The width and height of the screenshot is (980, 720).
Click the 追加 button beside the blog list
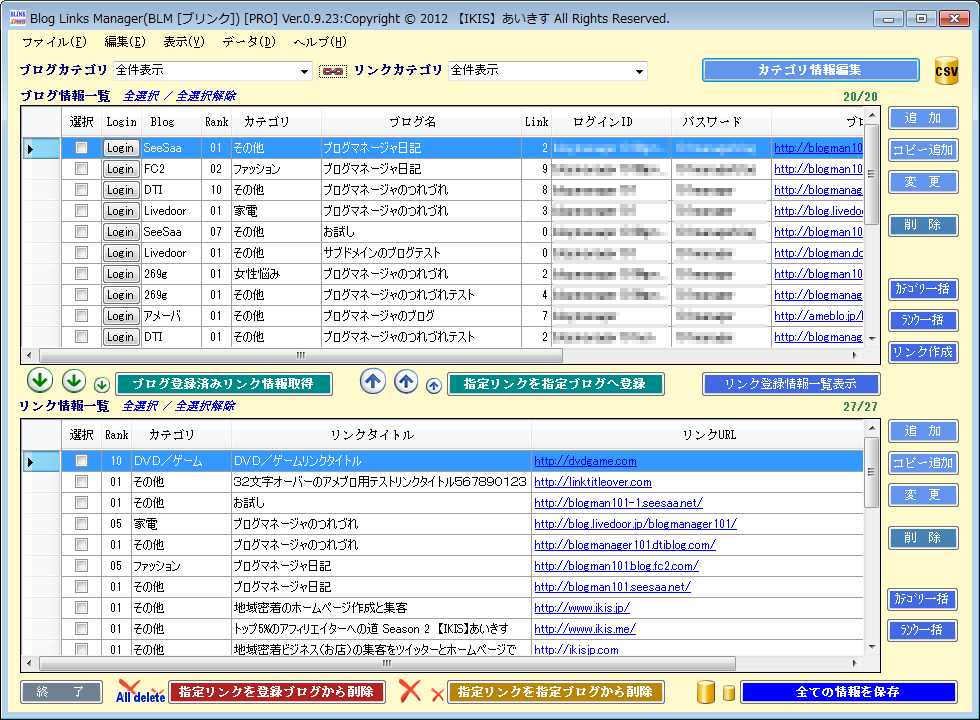(x=923, y=118)
